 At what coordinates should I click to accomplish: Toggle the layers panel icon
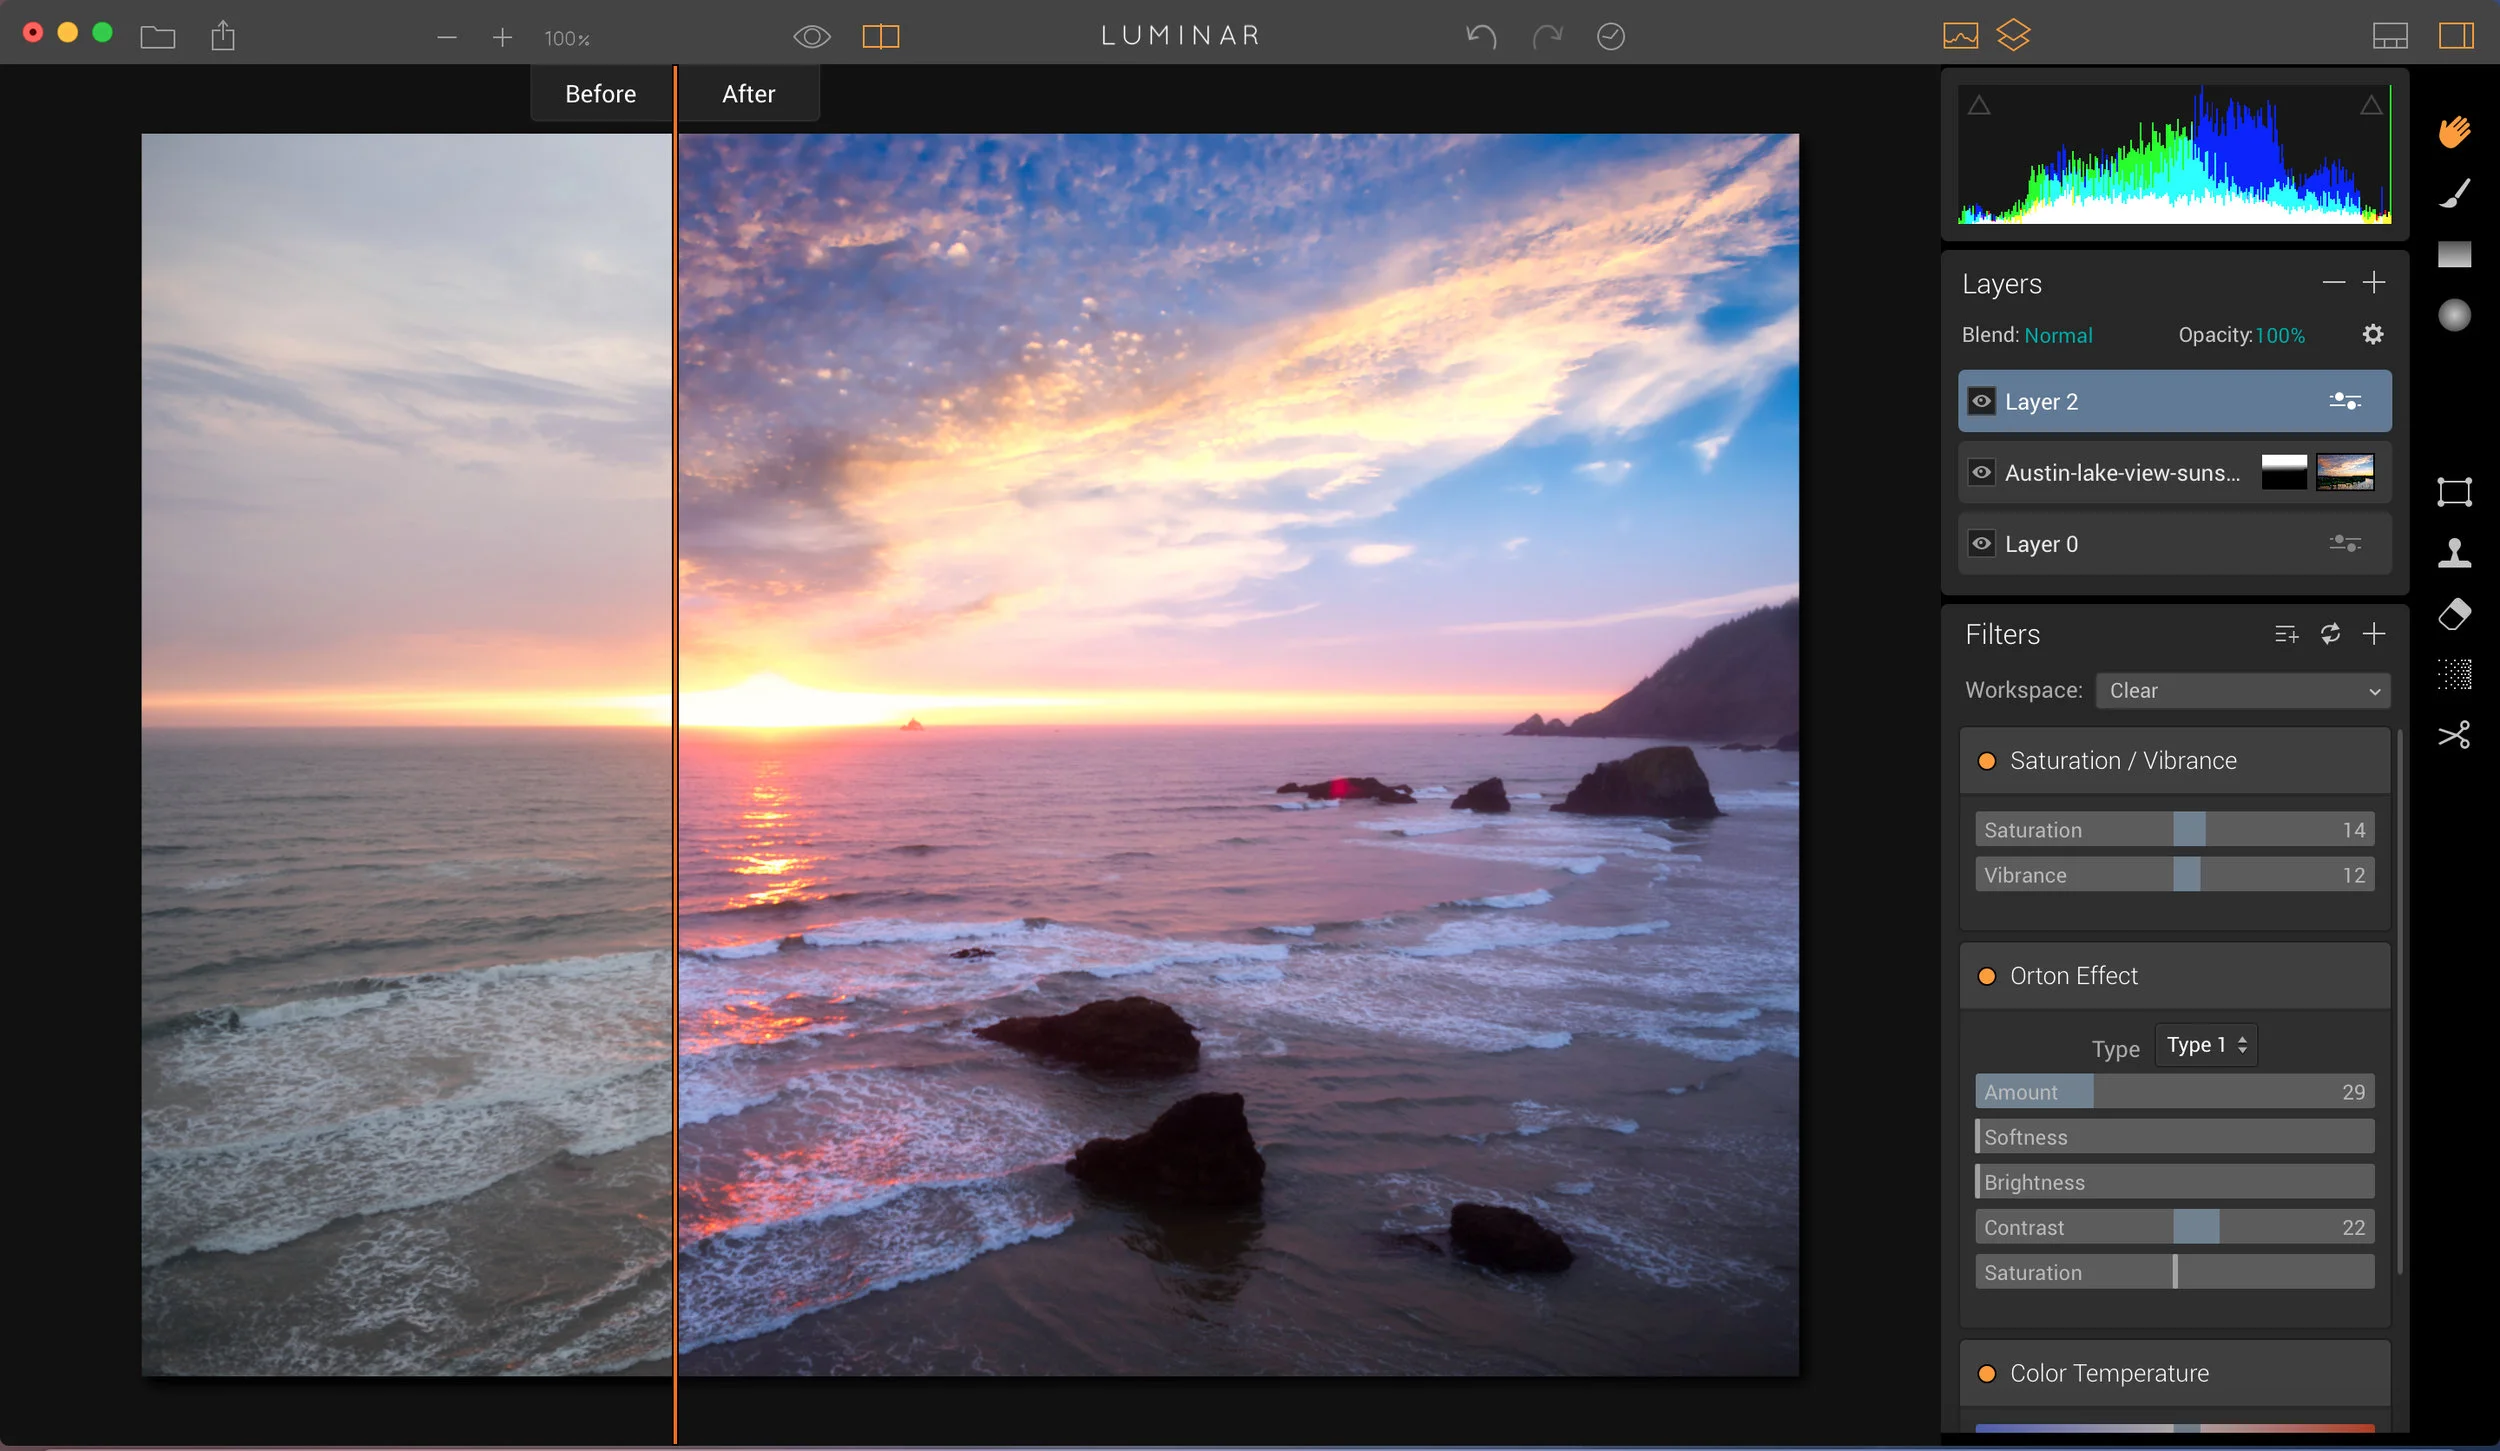point(2013,35)
